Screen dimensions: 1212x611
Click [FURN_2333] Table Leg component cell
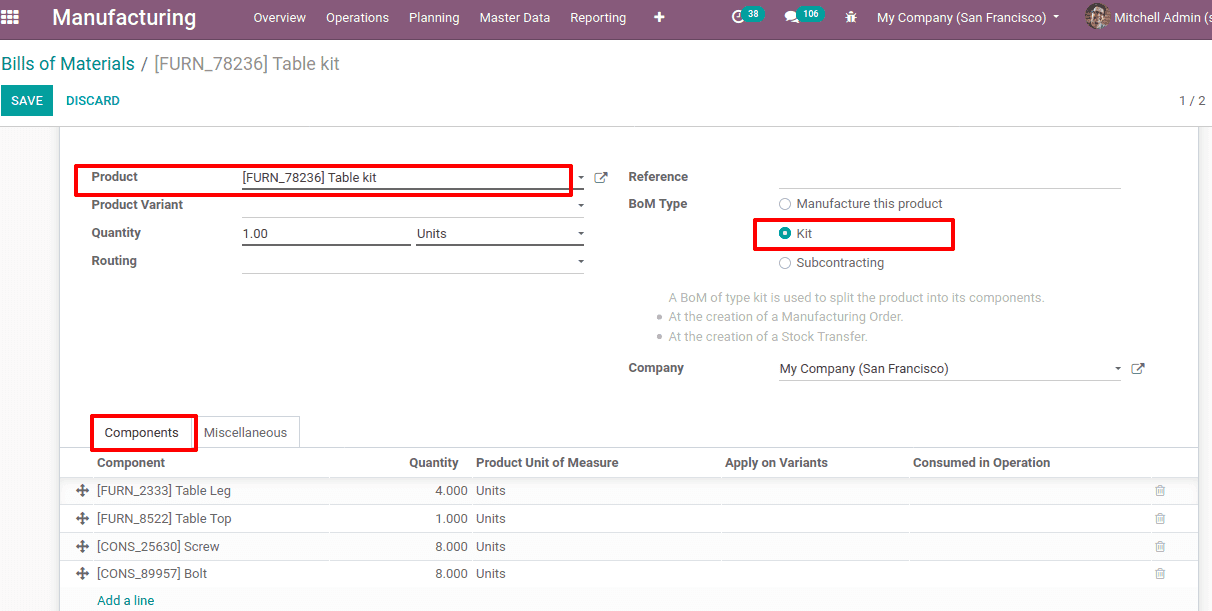coord(164,491)
